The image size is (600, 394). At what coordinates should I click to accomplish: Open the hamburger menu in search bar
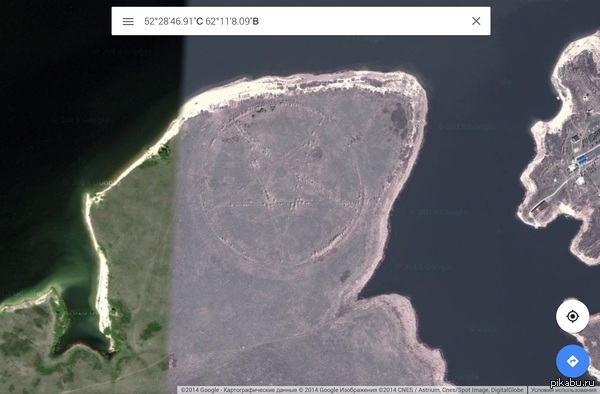(x=128, y=21)
